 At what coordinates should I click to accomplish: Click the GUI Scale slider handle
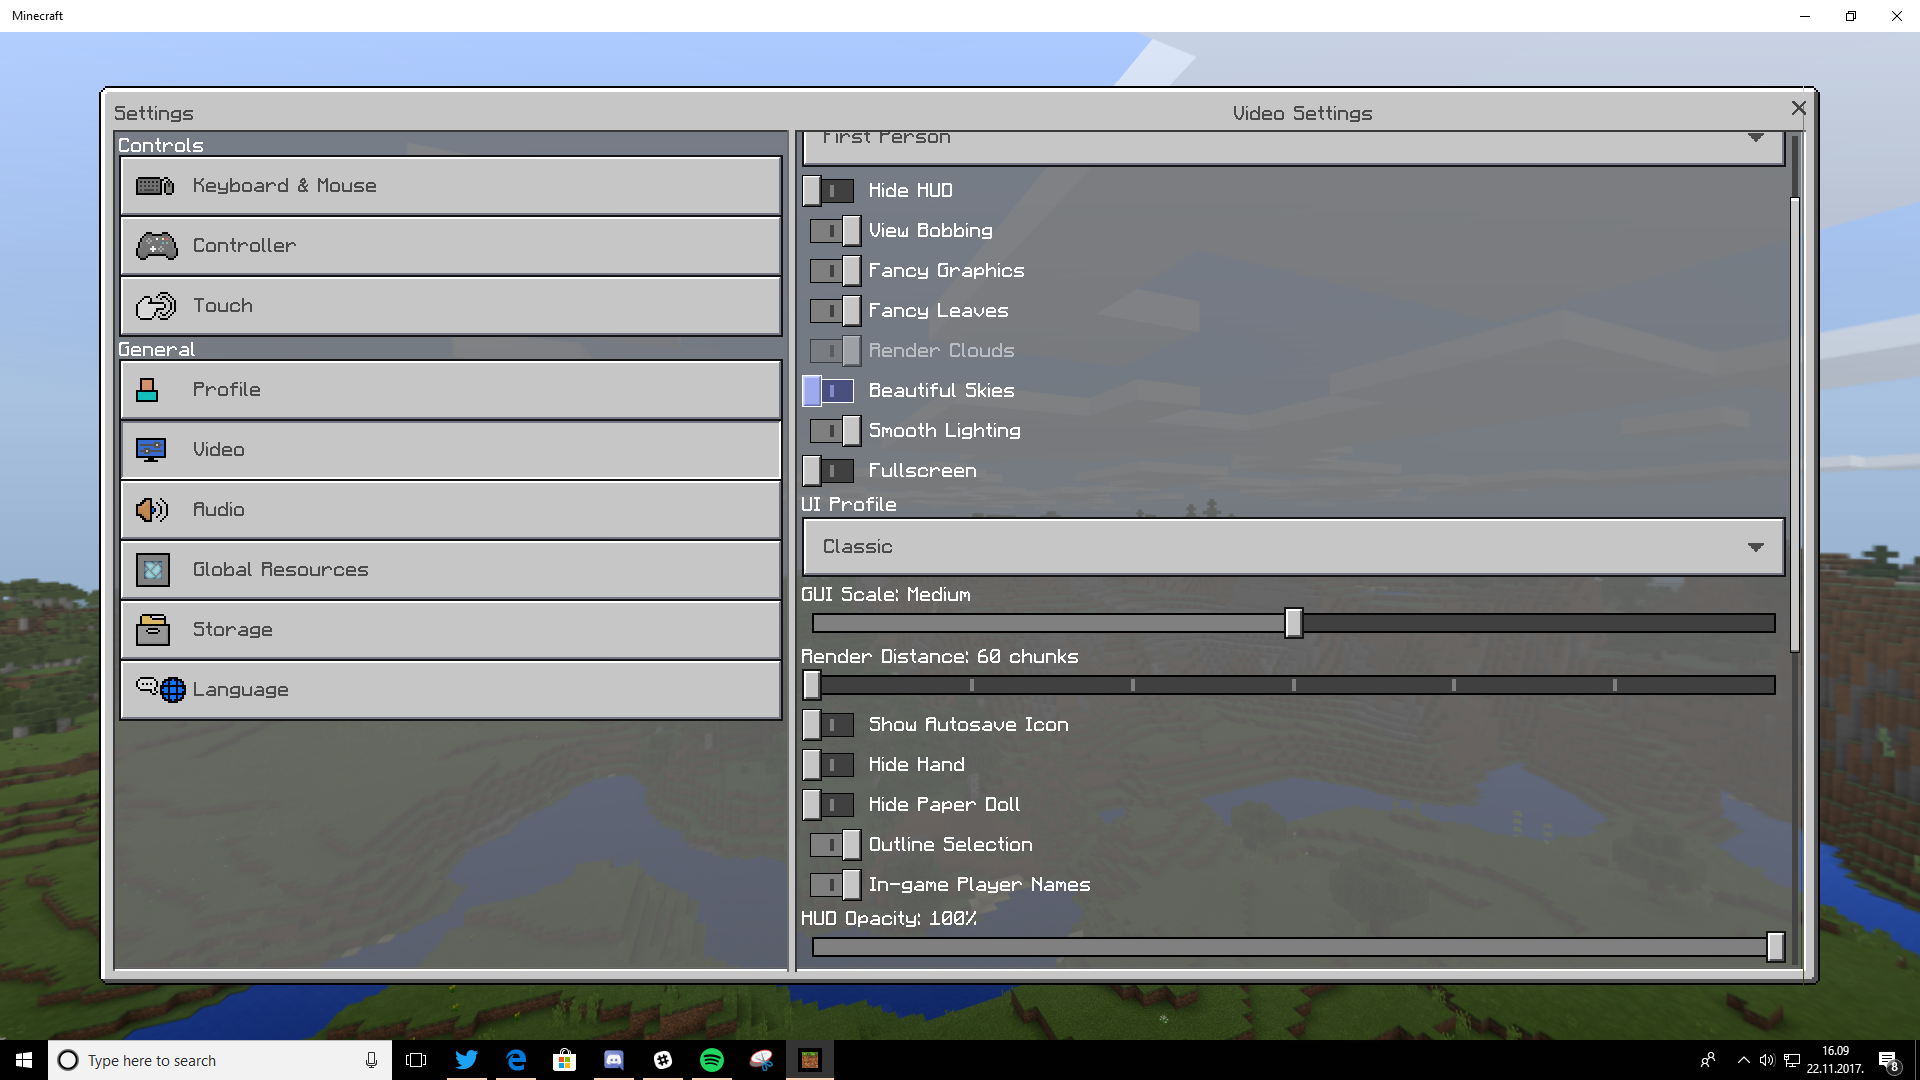(1293, 623)
